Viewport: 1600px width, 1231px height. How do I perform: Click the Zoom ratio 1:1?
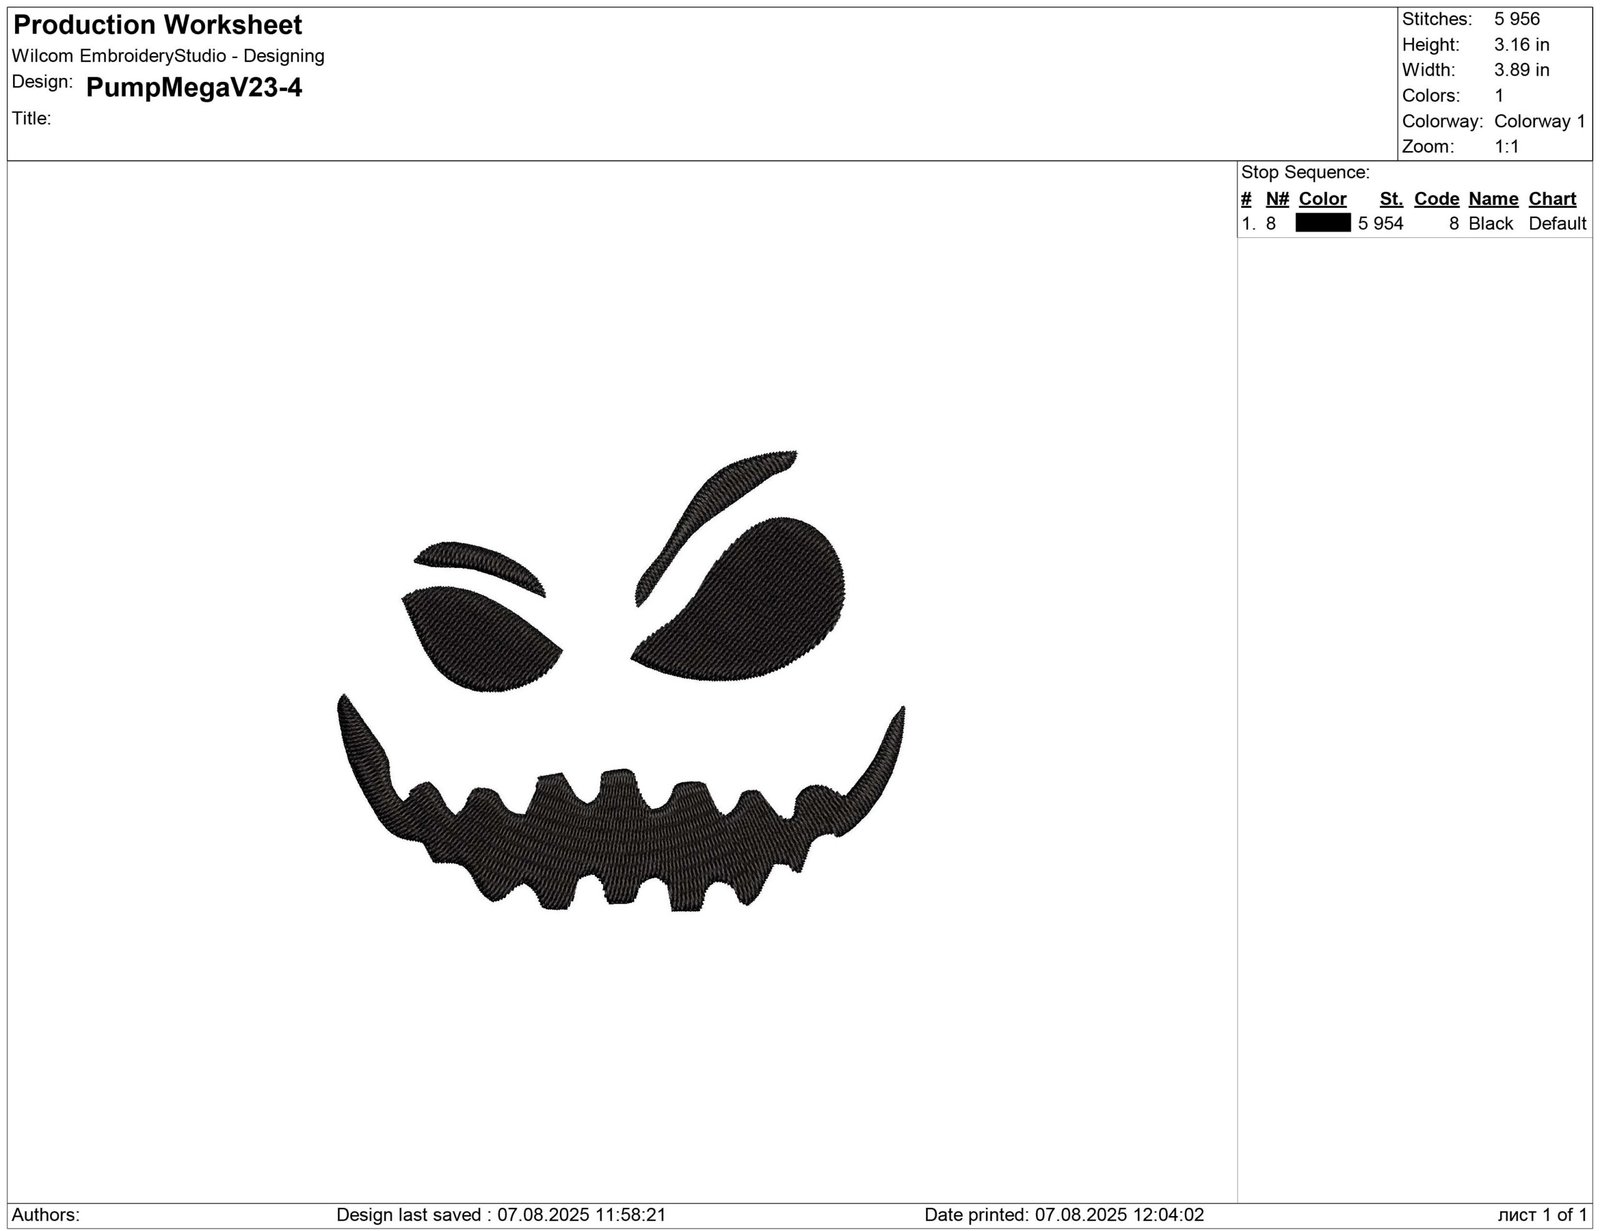[1505, 146]
